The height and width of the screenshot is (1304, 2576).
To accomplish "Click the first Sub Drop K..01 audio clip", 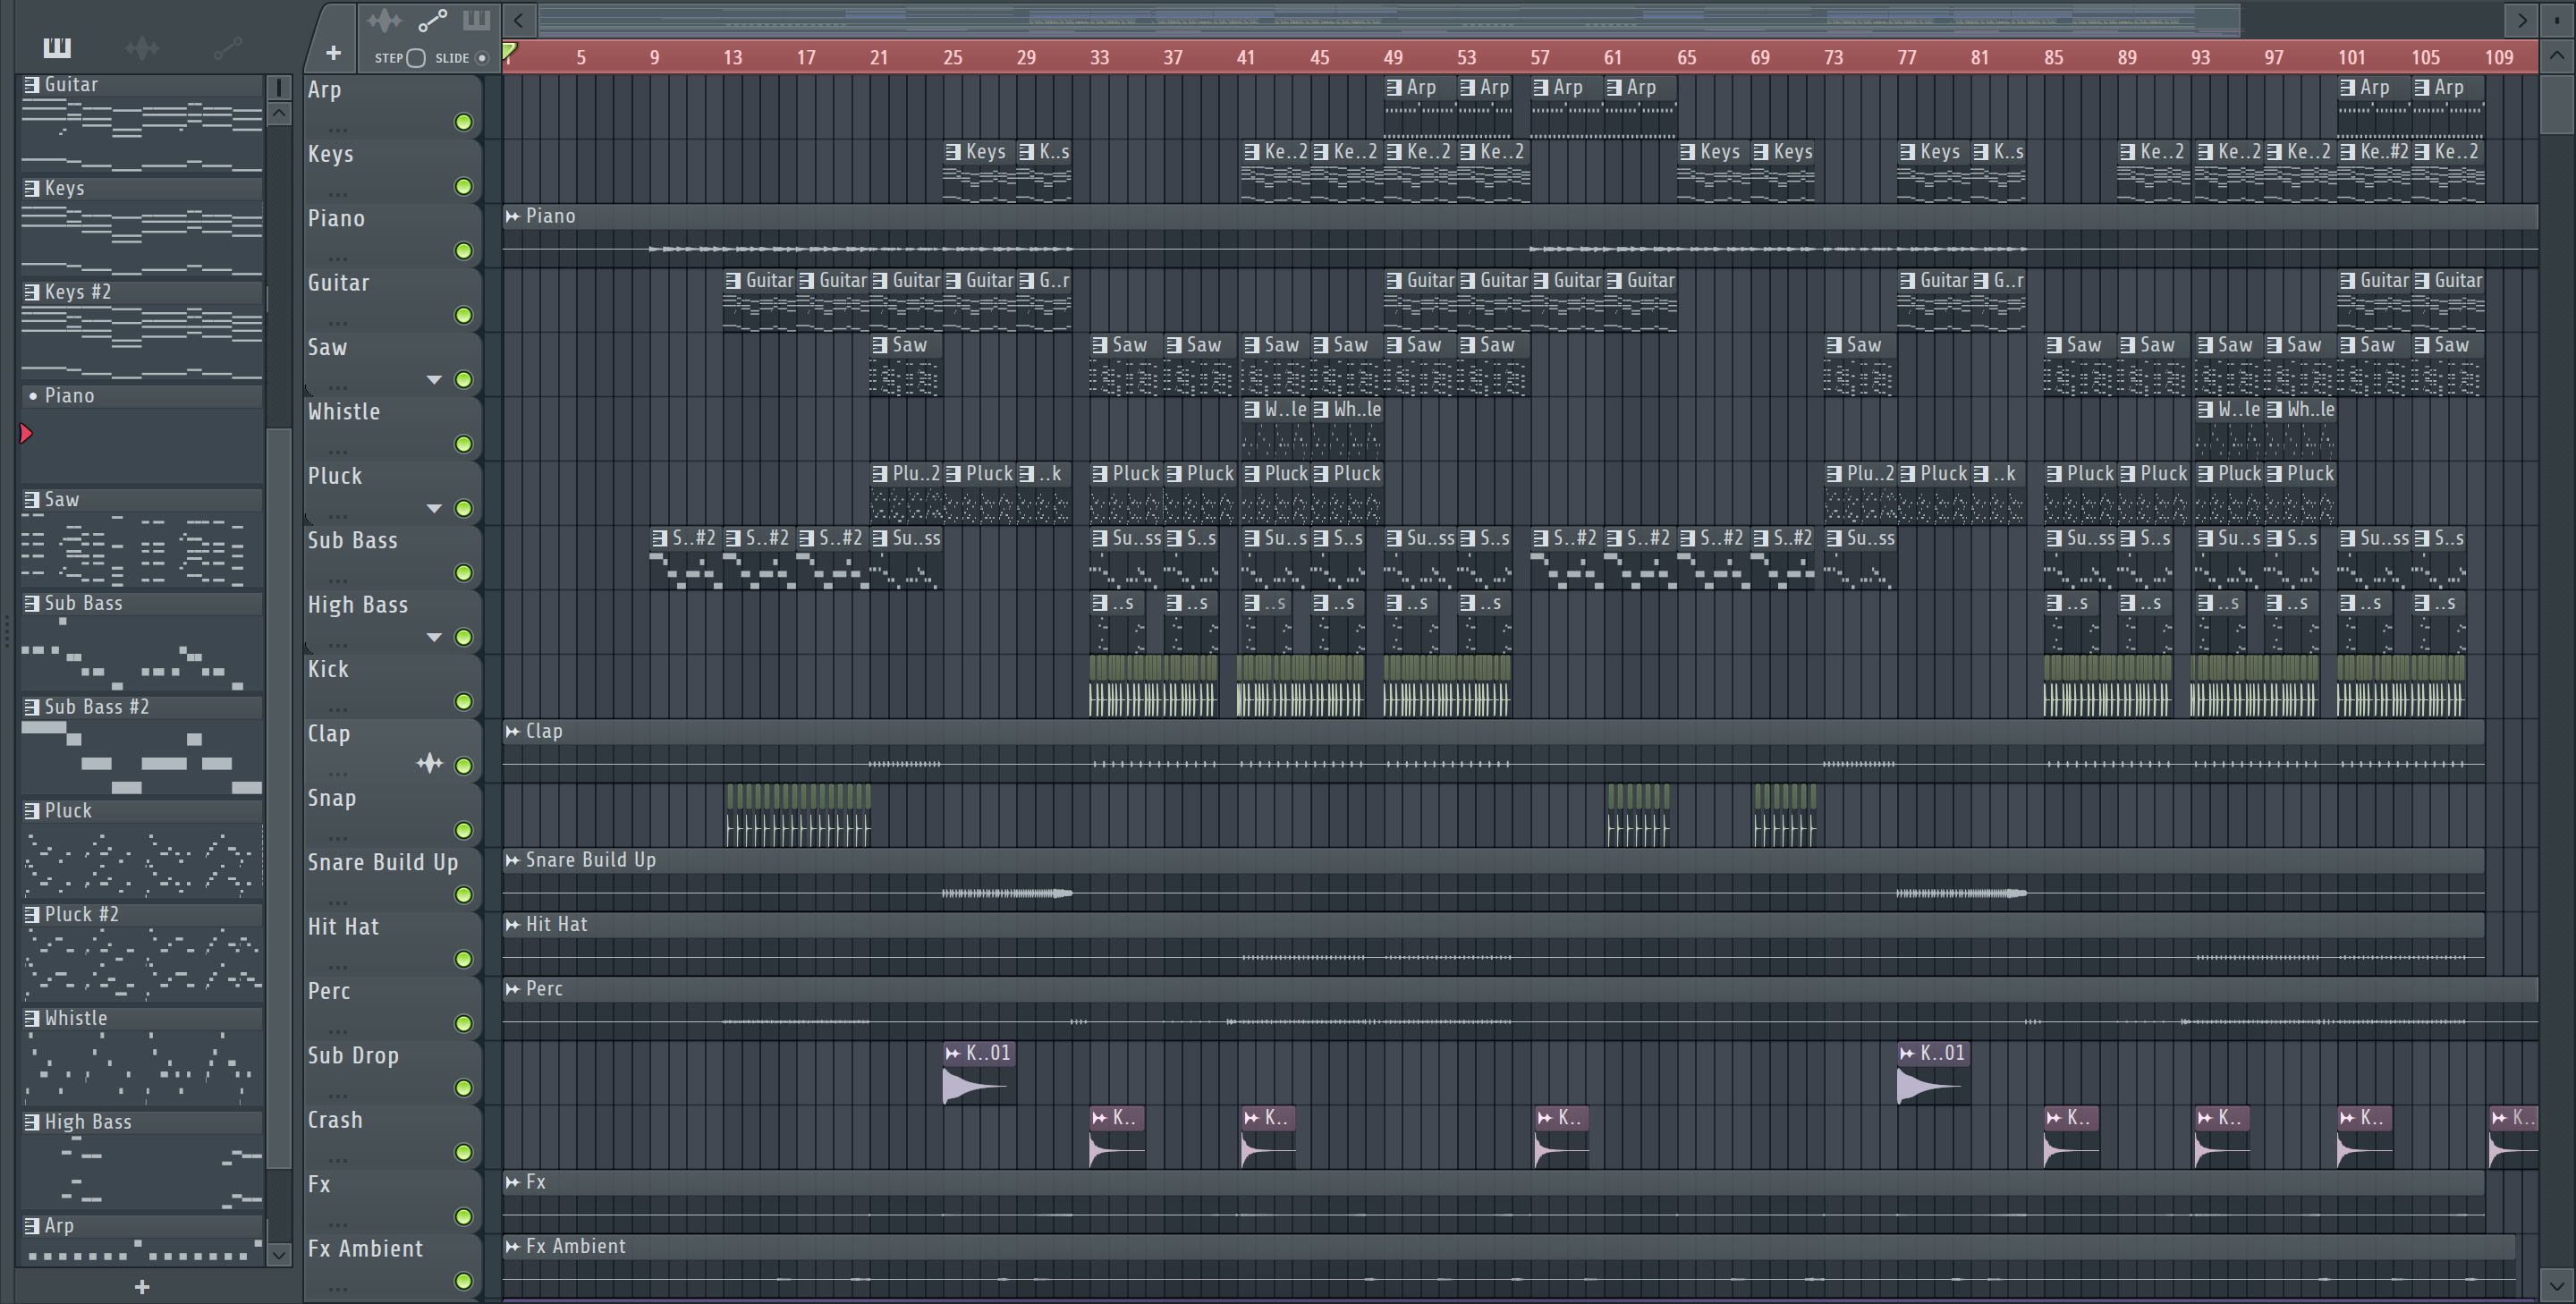I will point(978,1073).
